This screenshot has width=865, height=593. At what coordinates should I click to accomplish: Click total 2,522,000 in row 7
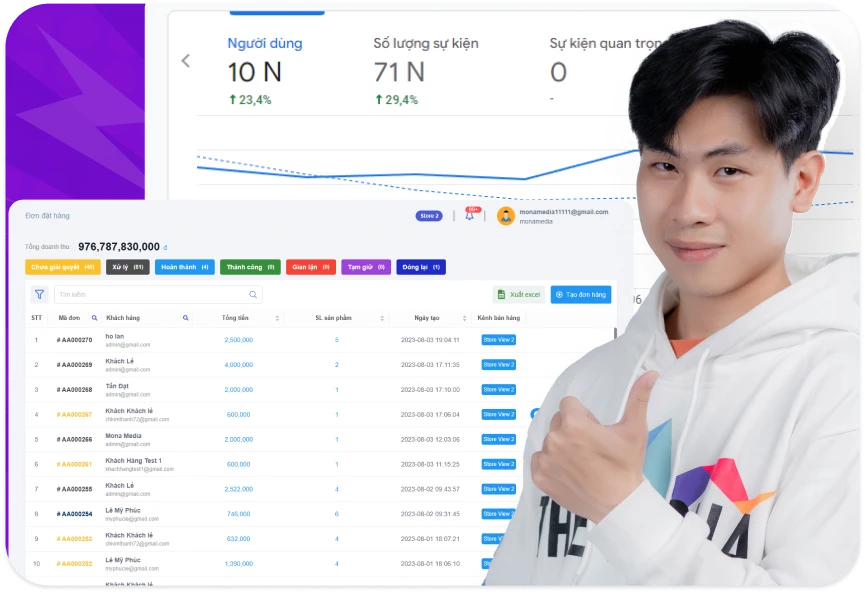point(239,489)
